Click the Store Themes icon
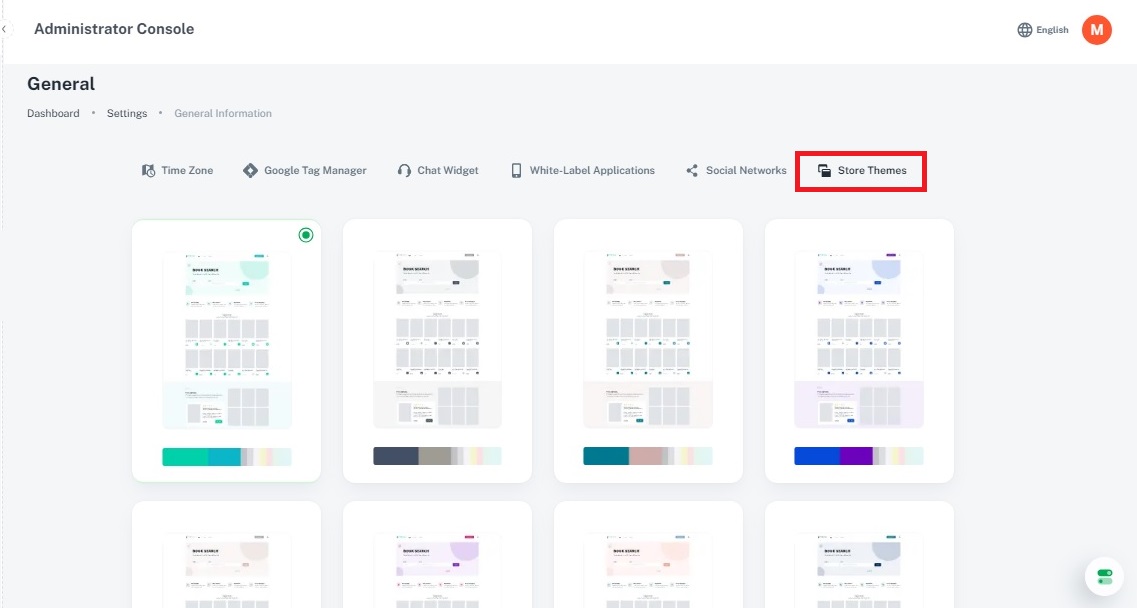Viewport: 1137px width, 608px height. point(824,171)
